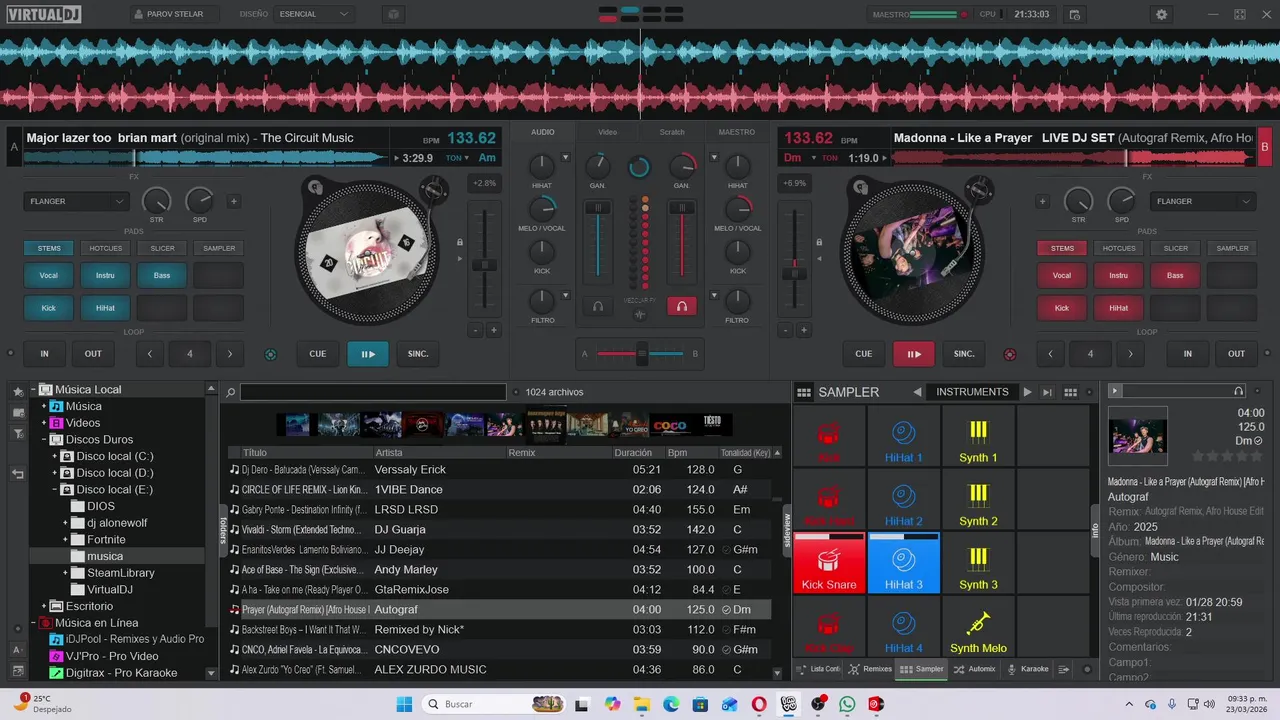
Task: Trigger the Kick Snare sampler pad
Action: (829, 563)
